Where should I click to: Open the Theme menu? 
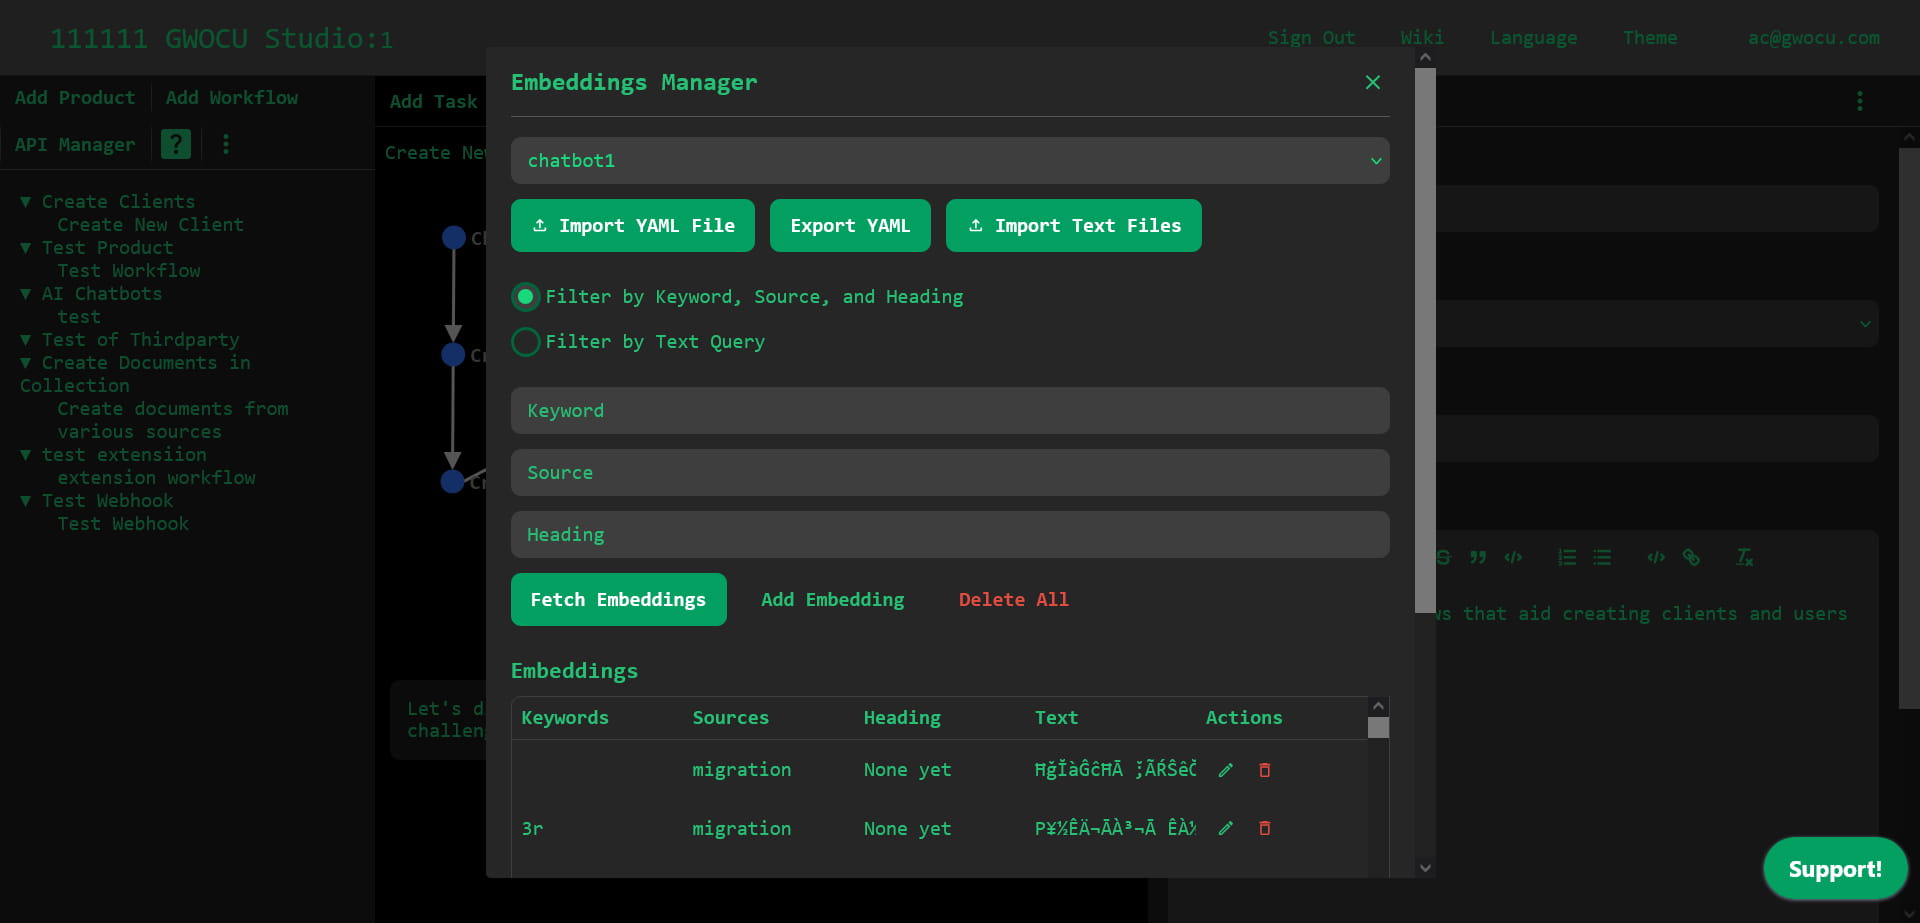(1650, 38)
